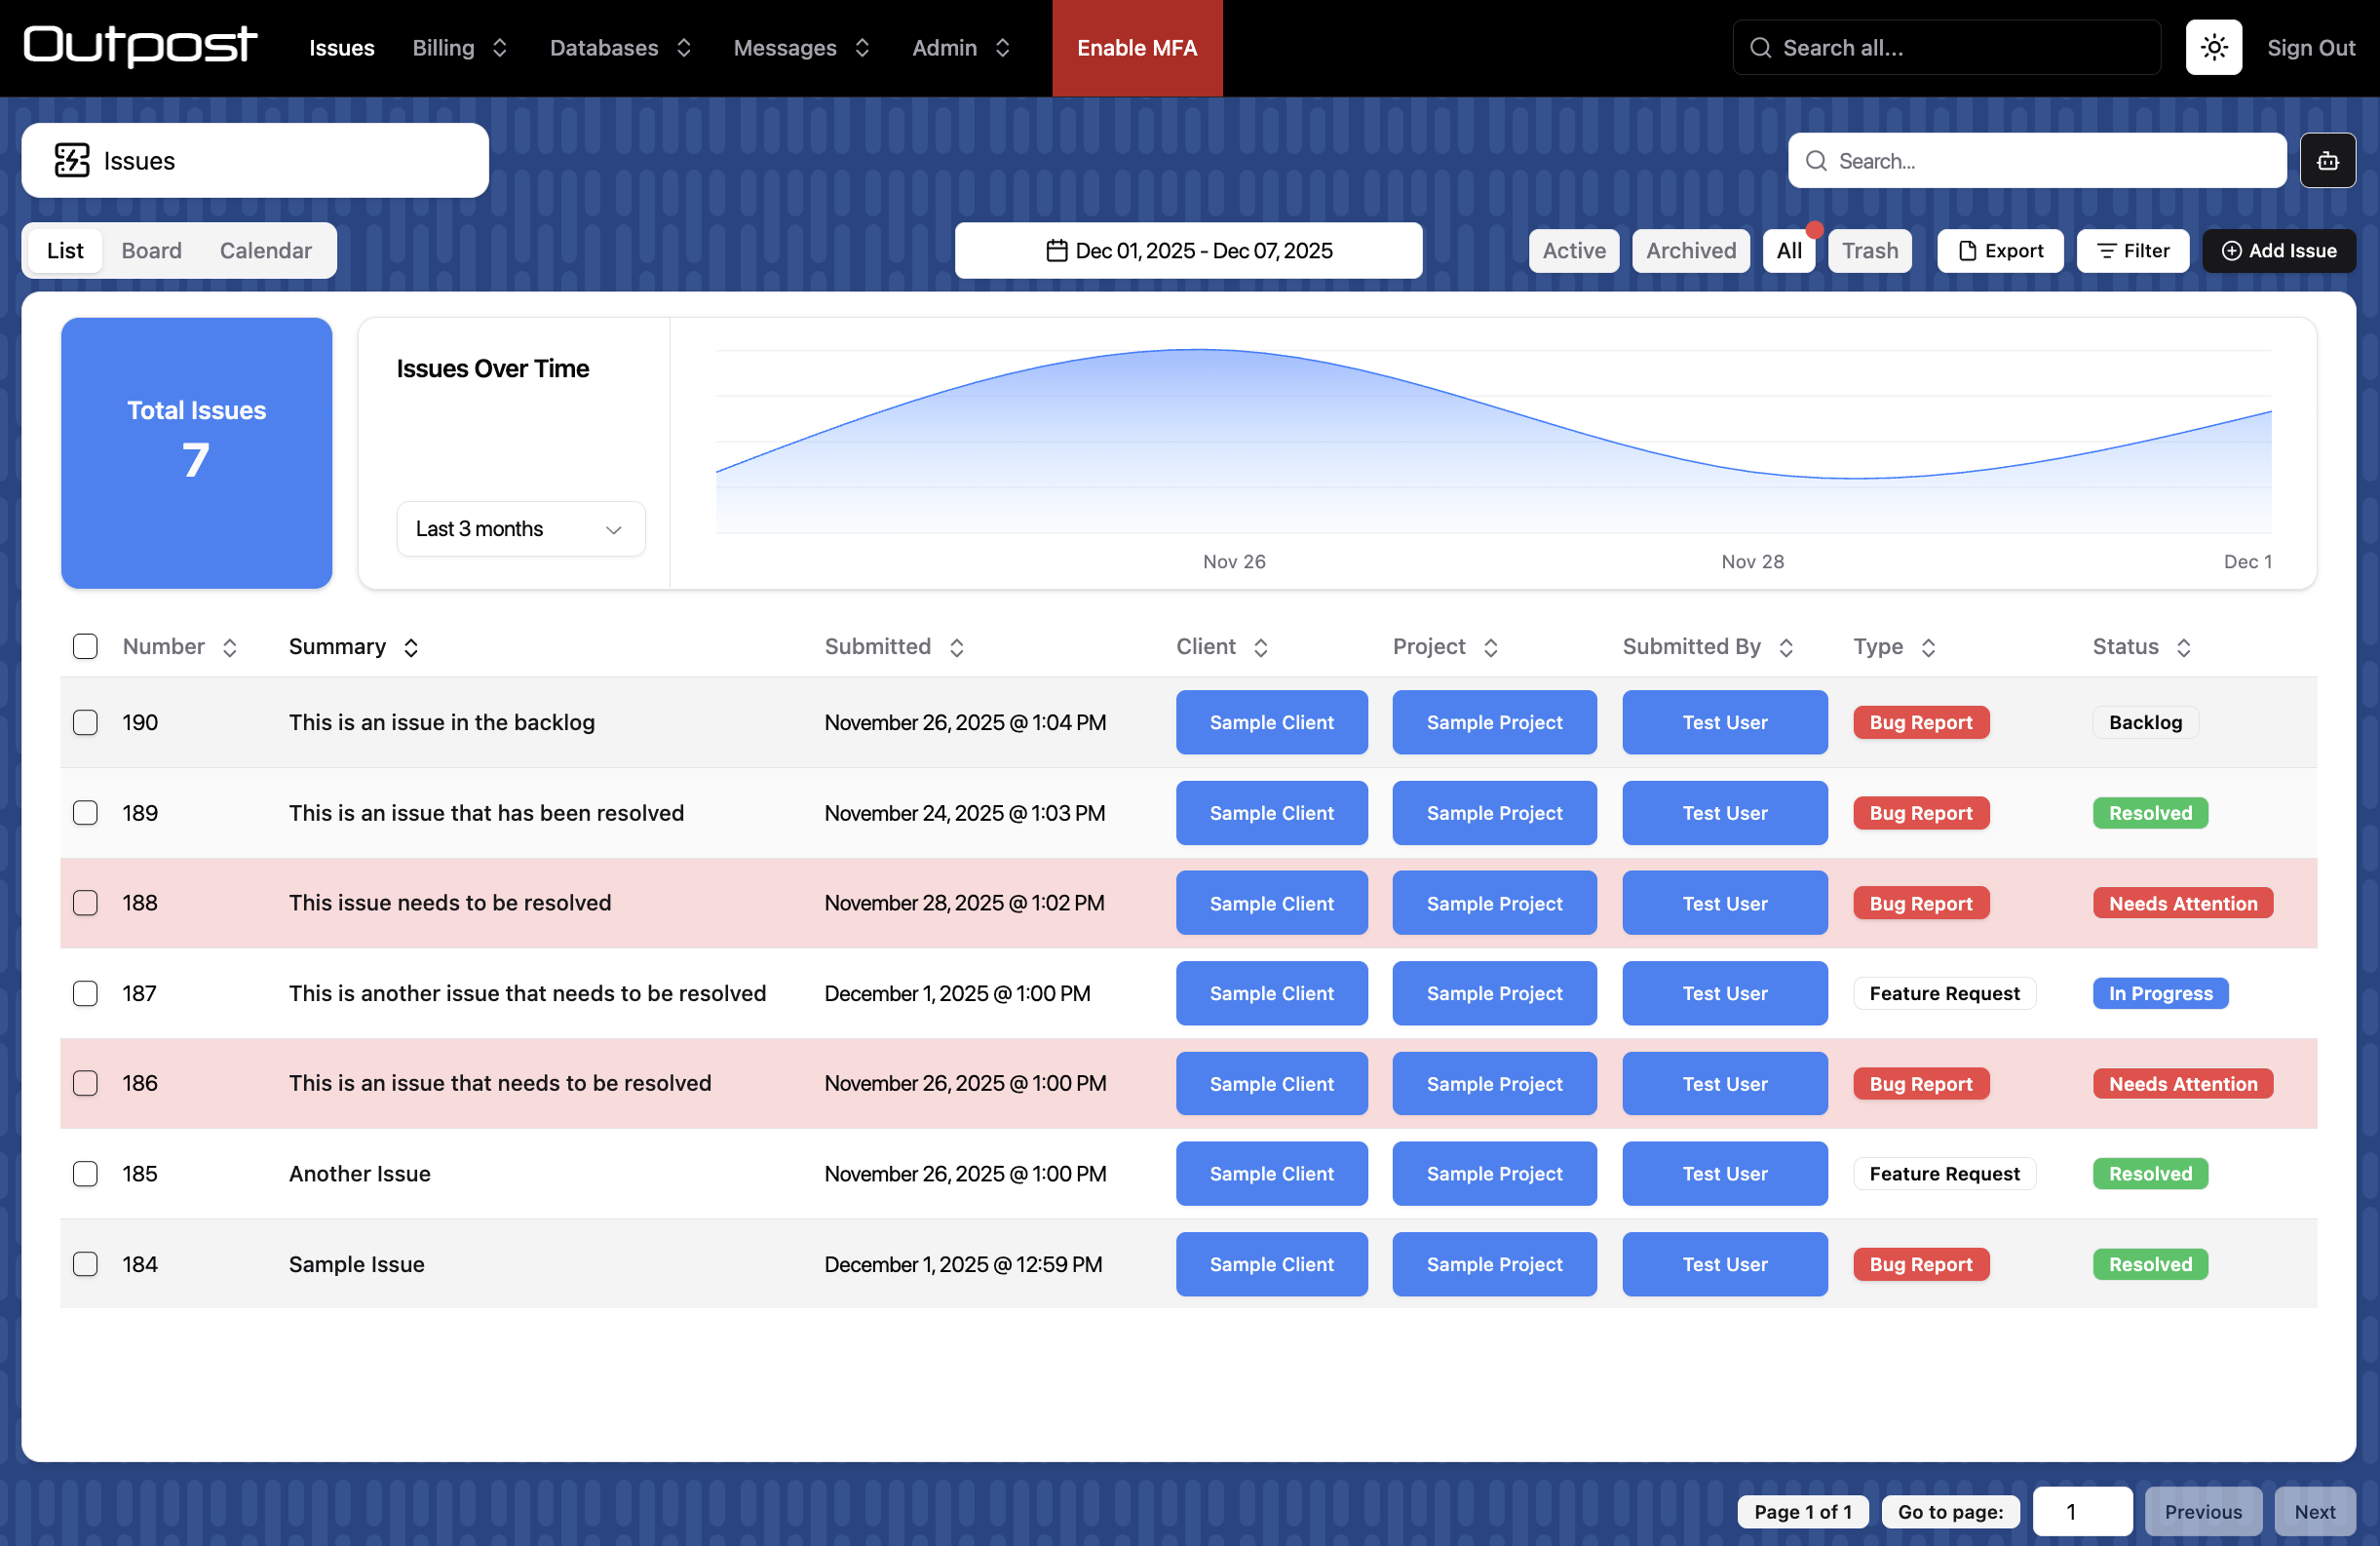Open the Last 3 months dropdown
This screenshot has height=1546, width=2380.
pyautogui.click(x=520, y=529)
